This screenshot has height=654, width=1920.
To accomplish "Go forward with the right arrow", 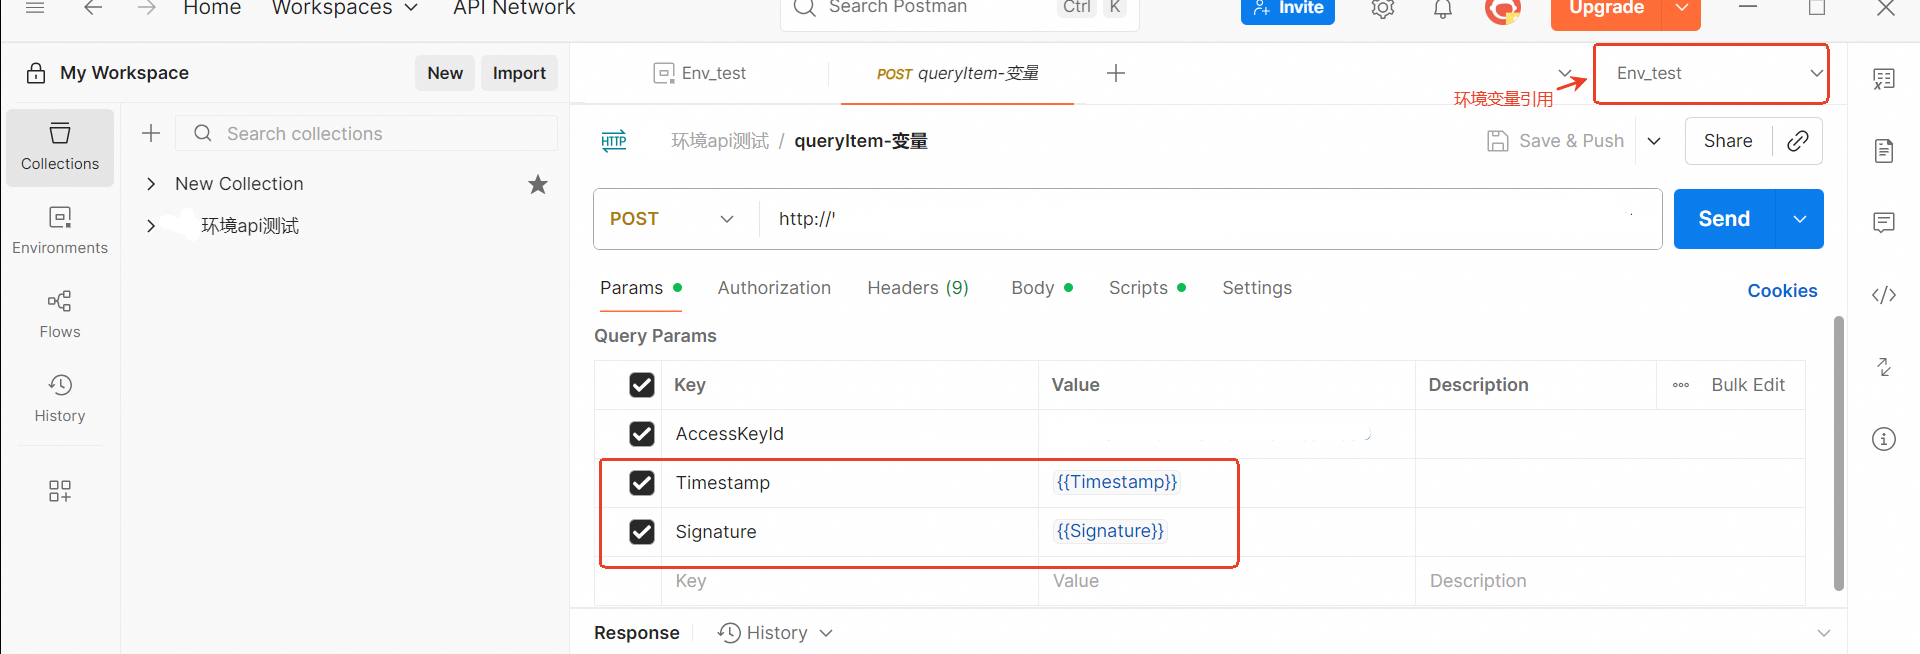I will click(x=146, y=7).
